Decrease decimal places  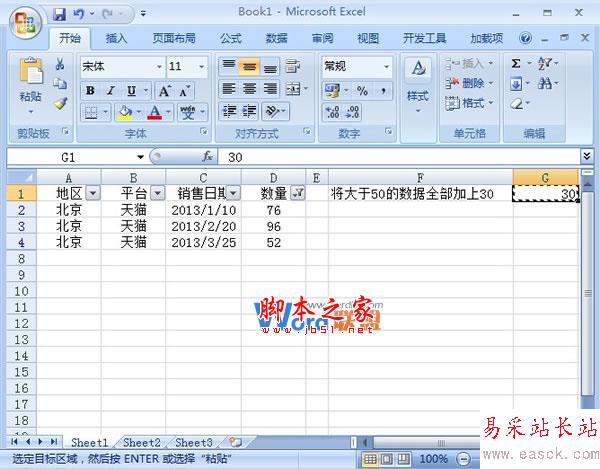(352, 112)
